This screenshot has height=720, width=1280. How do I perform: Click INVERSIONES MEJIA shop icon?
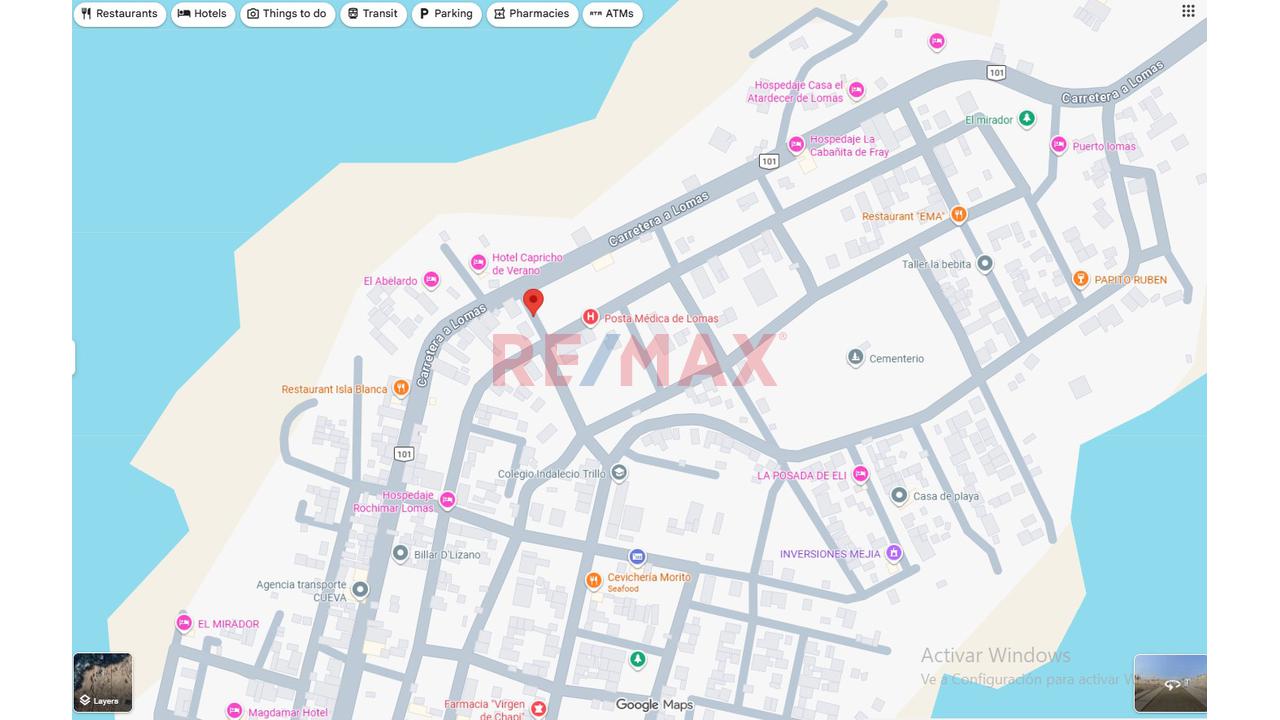click(894, 553)
